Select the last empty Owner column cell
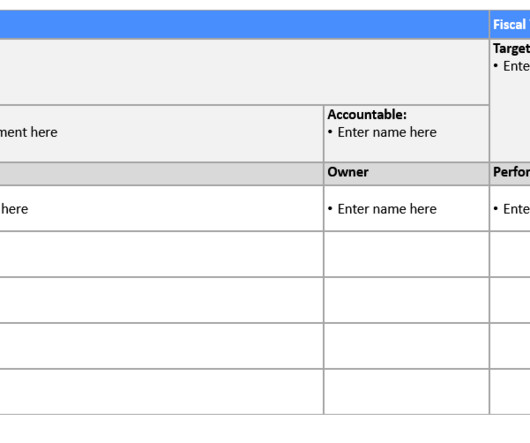The width and height of the screenshot is (530, 443). pos(406,392)
